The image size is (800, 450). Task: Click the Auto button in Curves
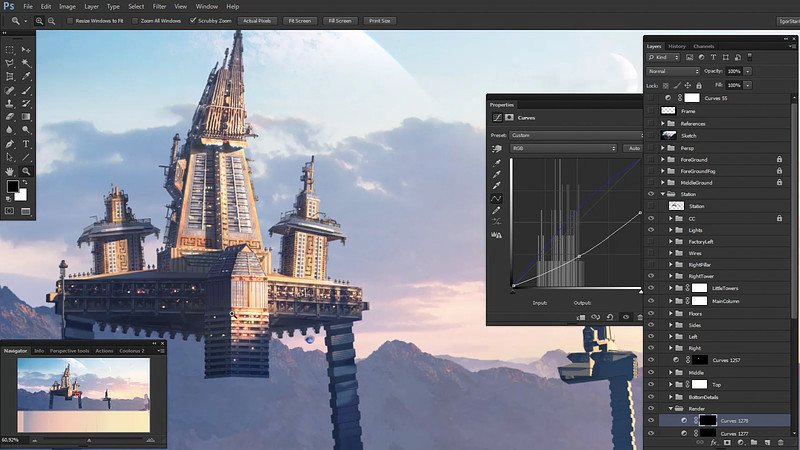click(x=634, y=148)
